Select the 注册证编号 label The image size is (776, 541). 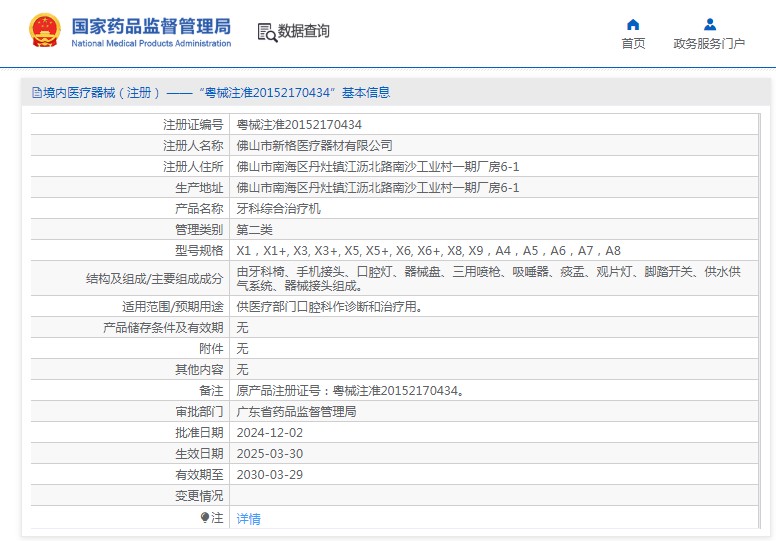click(193, 125)
